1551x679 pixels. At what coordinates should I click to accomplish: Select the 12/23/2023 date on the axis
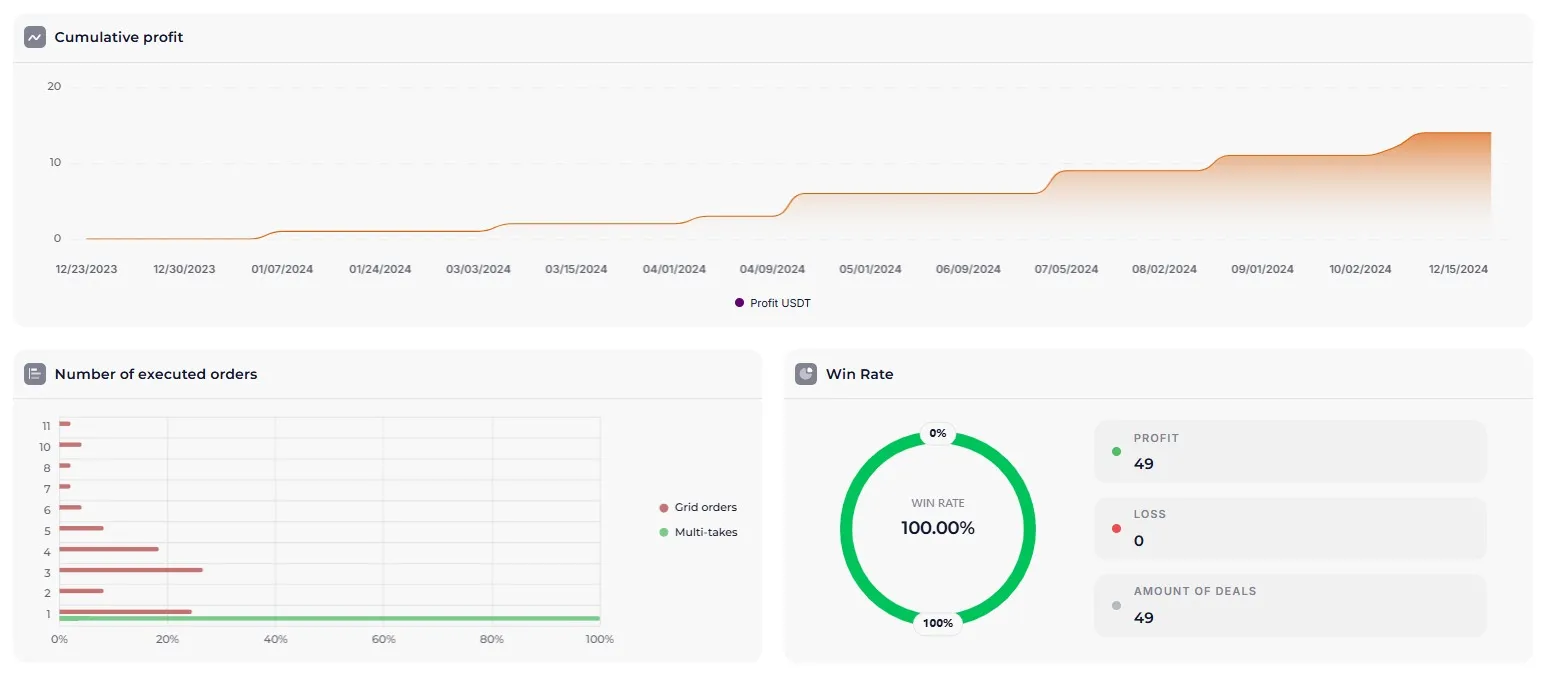tap(86, 269)
